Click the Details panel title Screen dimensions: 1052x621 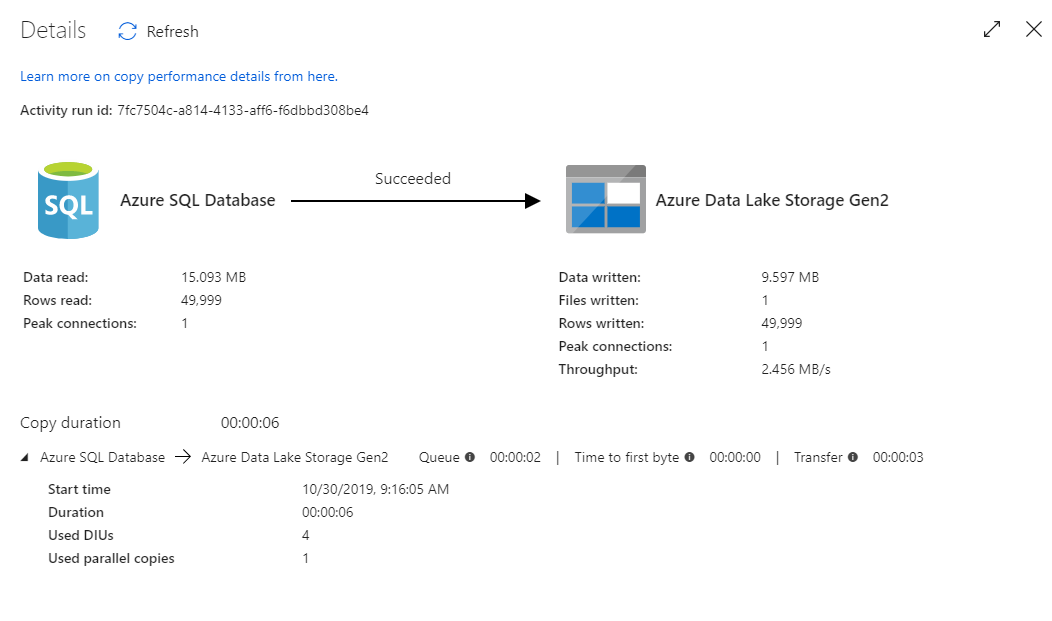pos(53,30)
